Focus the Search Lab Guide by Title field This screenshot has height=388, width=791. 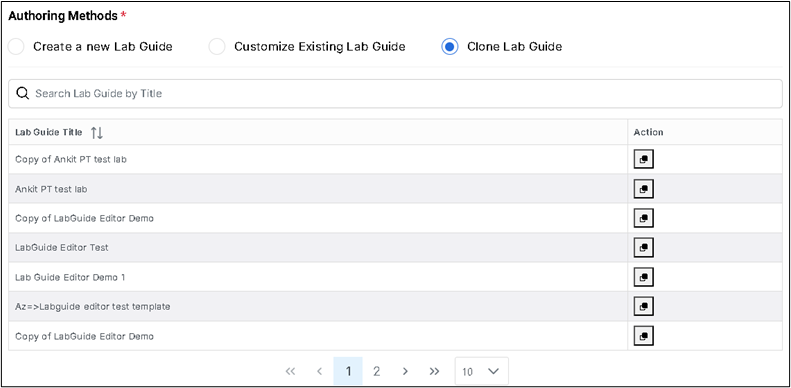tap(396, 93)
